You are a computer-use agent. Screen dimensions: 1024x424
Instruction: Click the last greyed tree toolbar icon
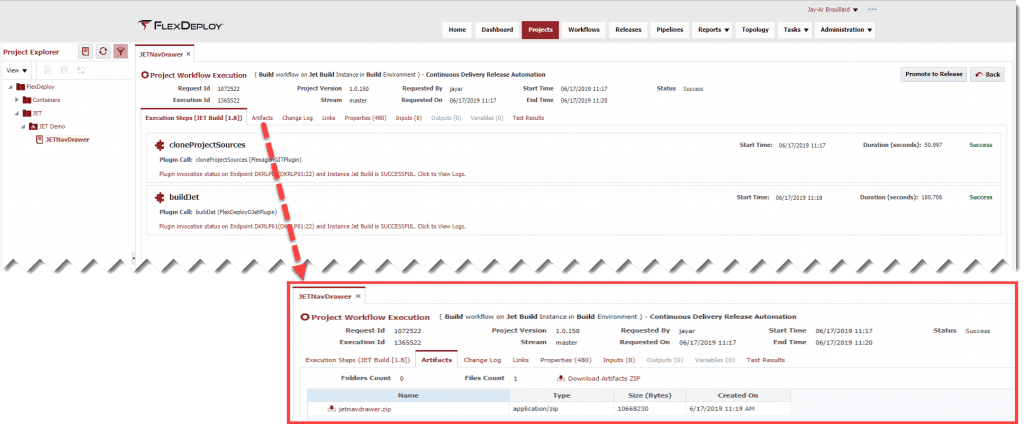[x=82, y=71]
